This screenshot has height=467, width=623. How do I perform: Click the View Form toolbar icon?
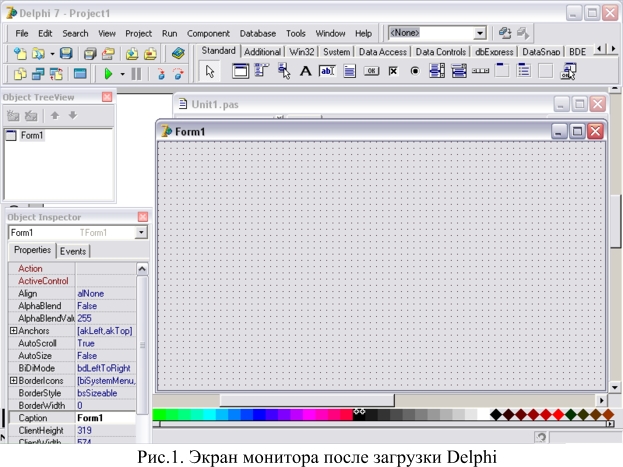[38, 74]
